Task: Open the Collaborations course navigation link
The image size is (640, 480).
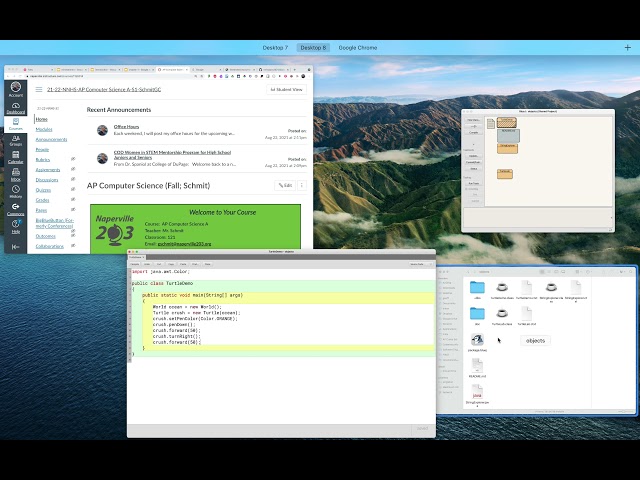Action: (50, 247)
